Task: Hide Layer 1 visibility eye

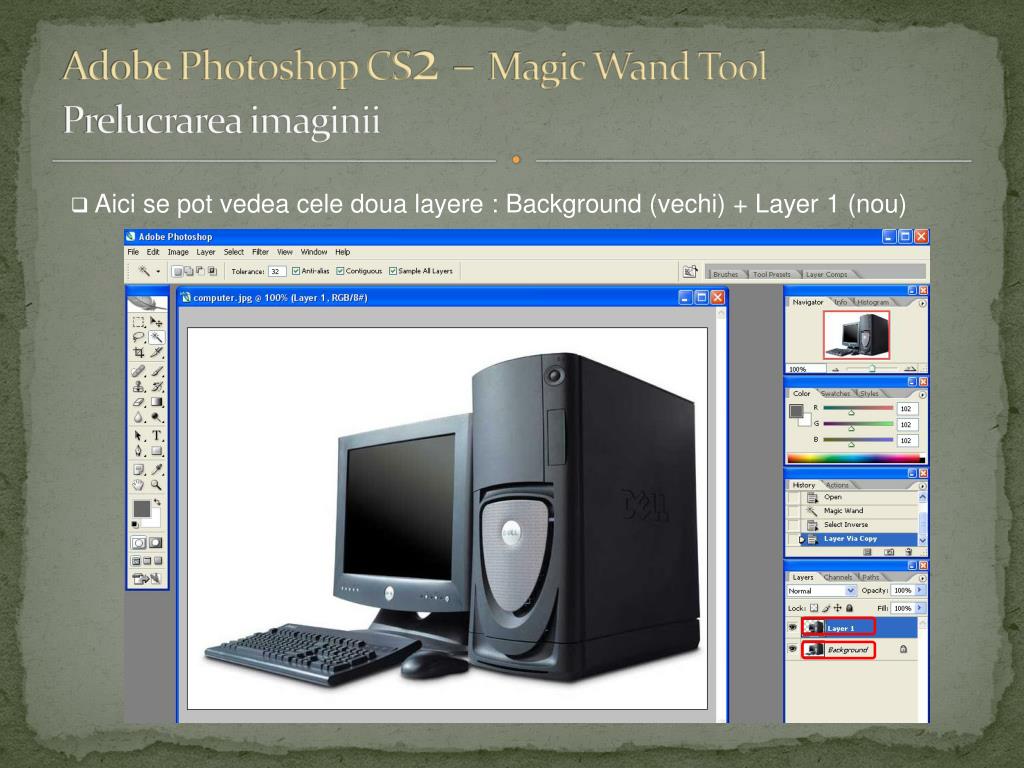Action: (x=792, y=628)
